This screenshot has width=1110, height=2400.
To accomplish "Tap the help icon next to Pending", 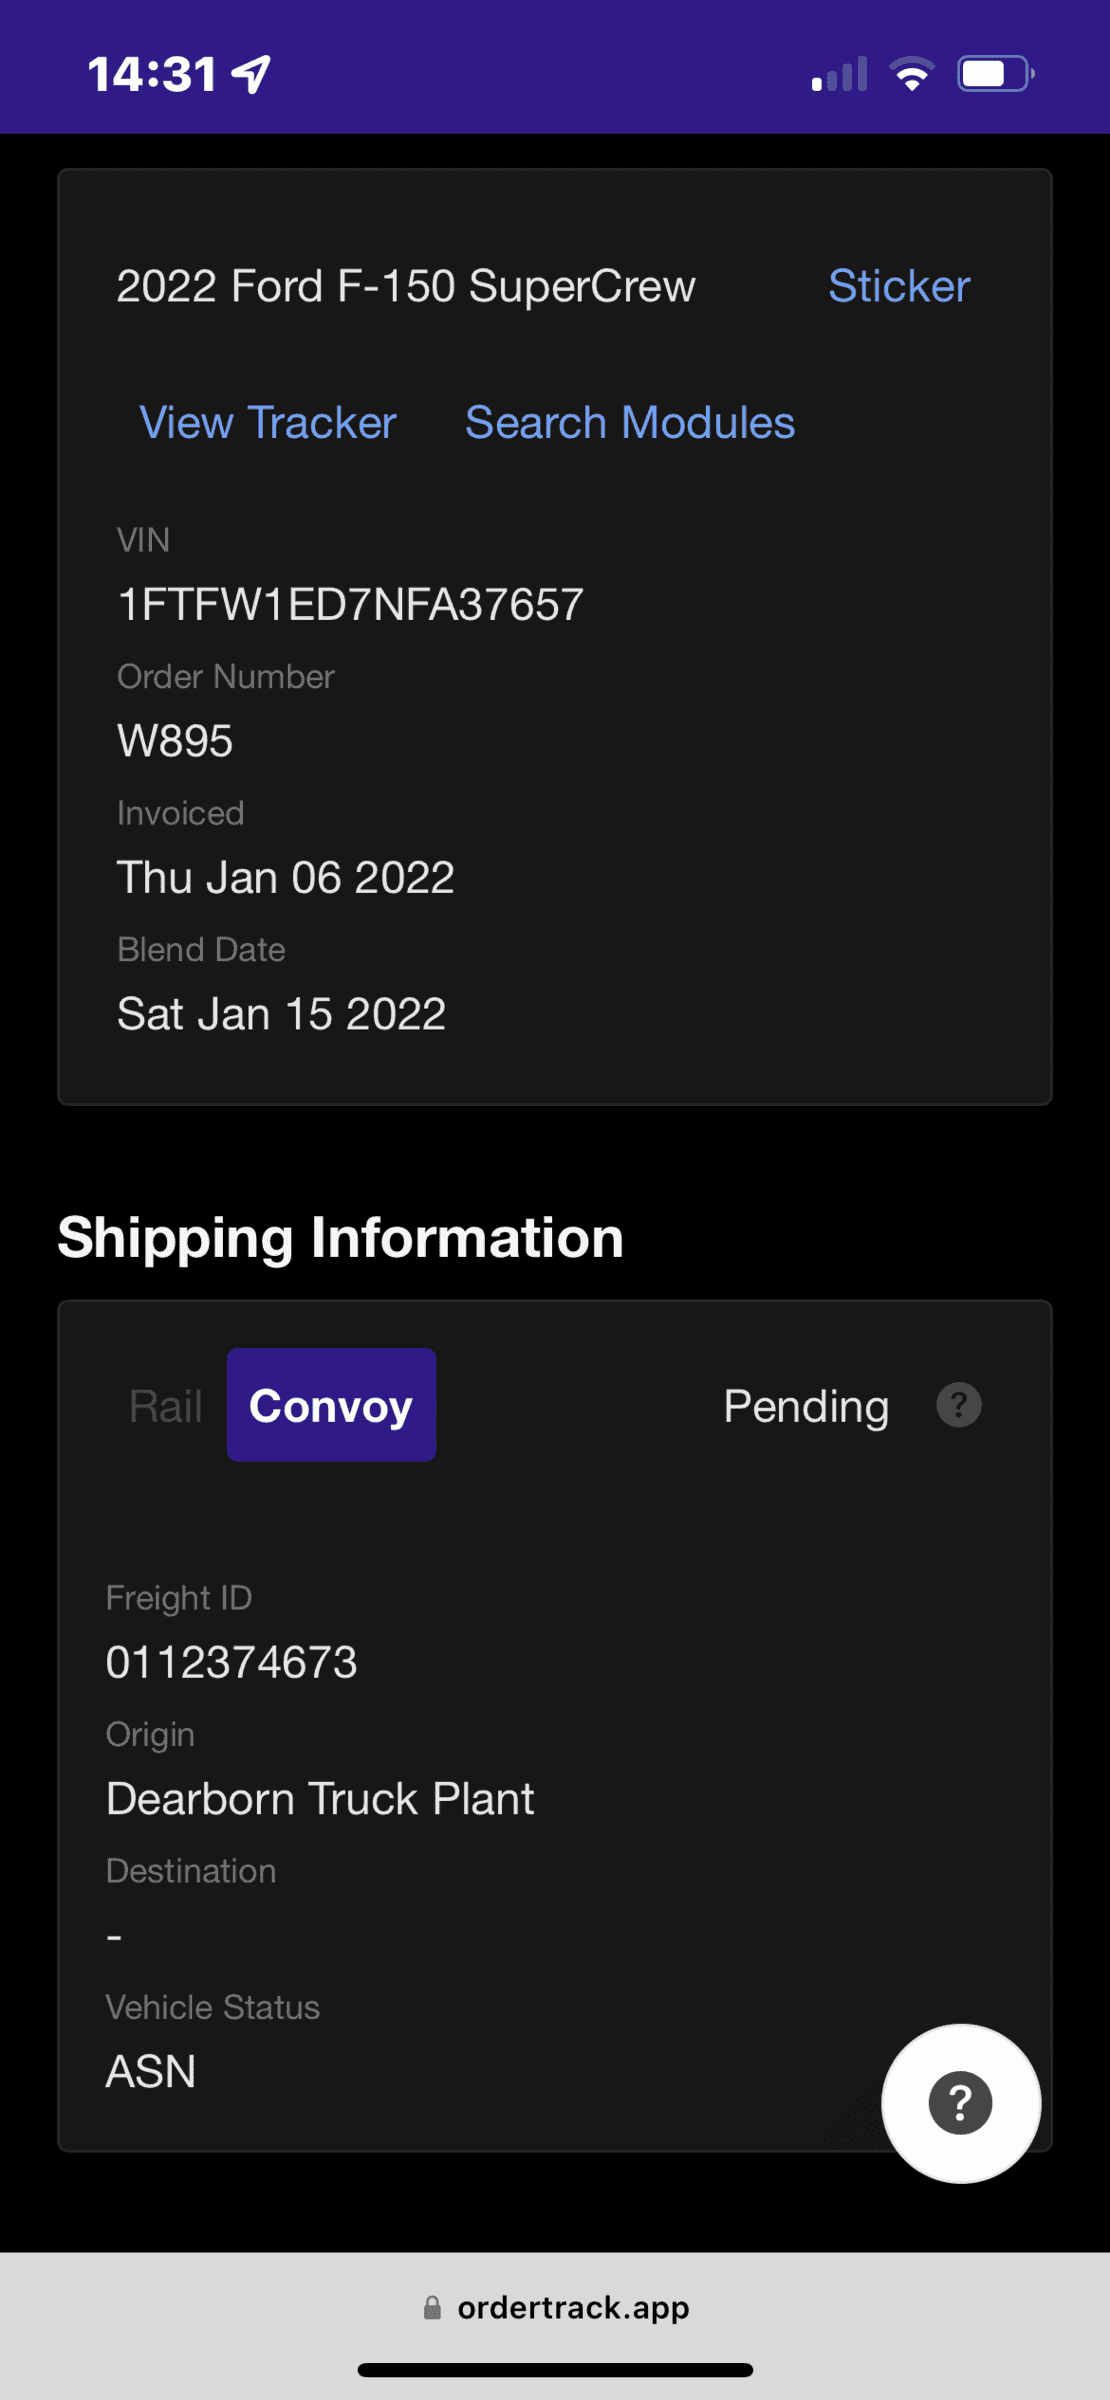I will click(x=958, y=1405).
